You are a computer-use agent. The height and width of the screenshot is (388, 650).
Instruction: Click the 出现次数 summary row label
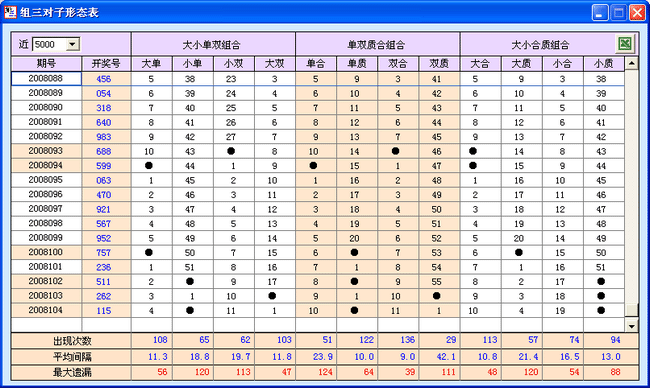72,341
